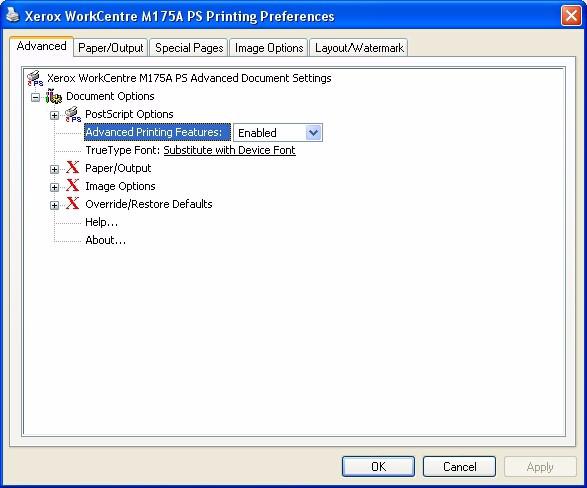The width and height of the screenshot is (587, 488).
Task: Expand the PostScript Options node
Action: tap(54, 115)
